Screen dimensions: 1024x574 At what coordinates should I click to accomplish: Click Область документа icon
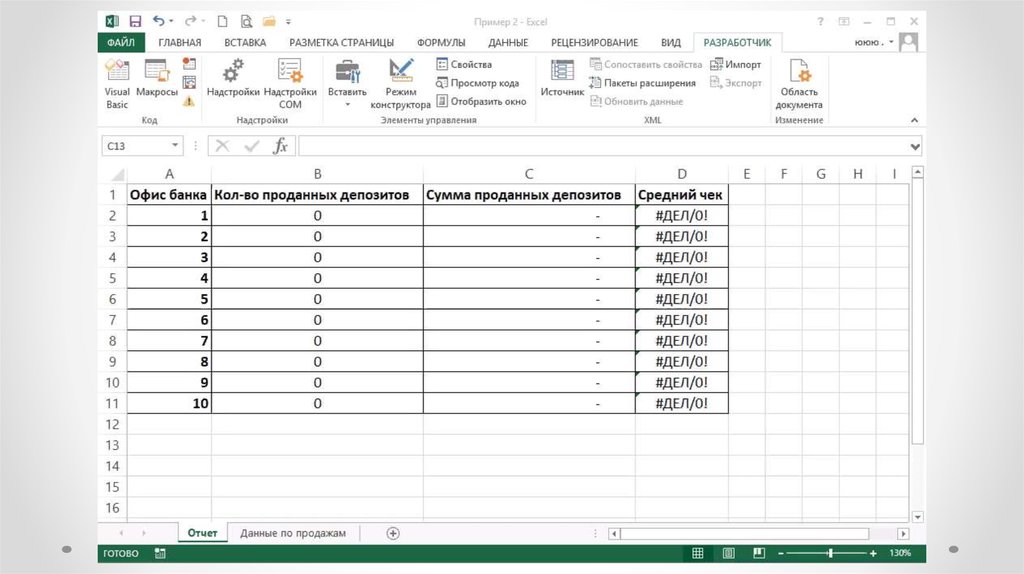(799, 82)
